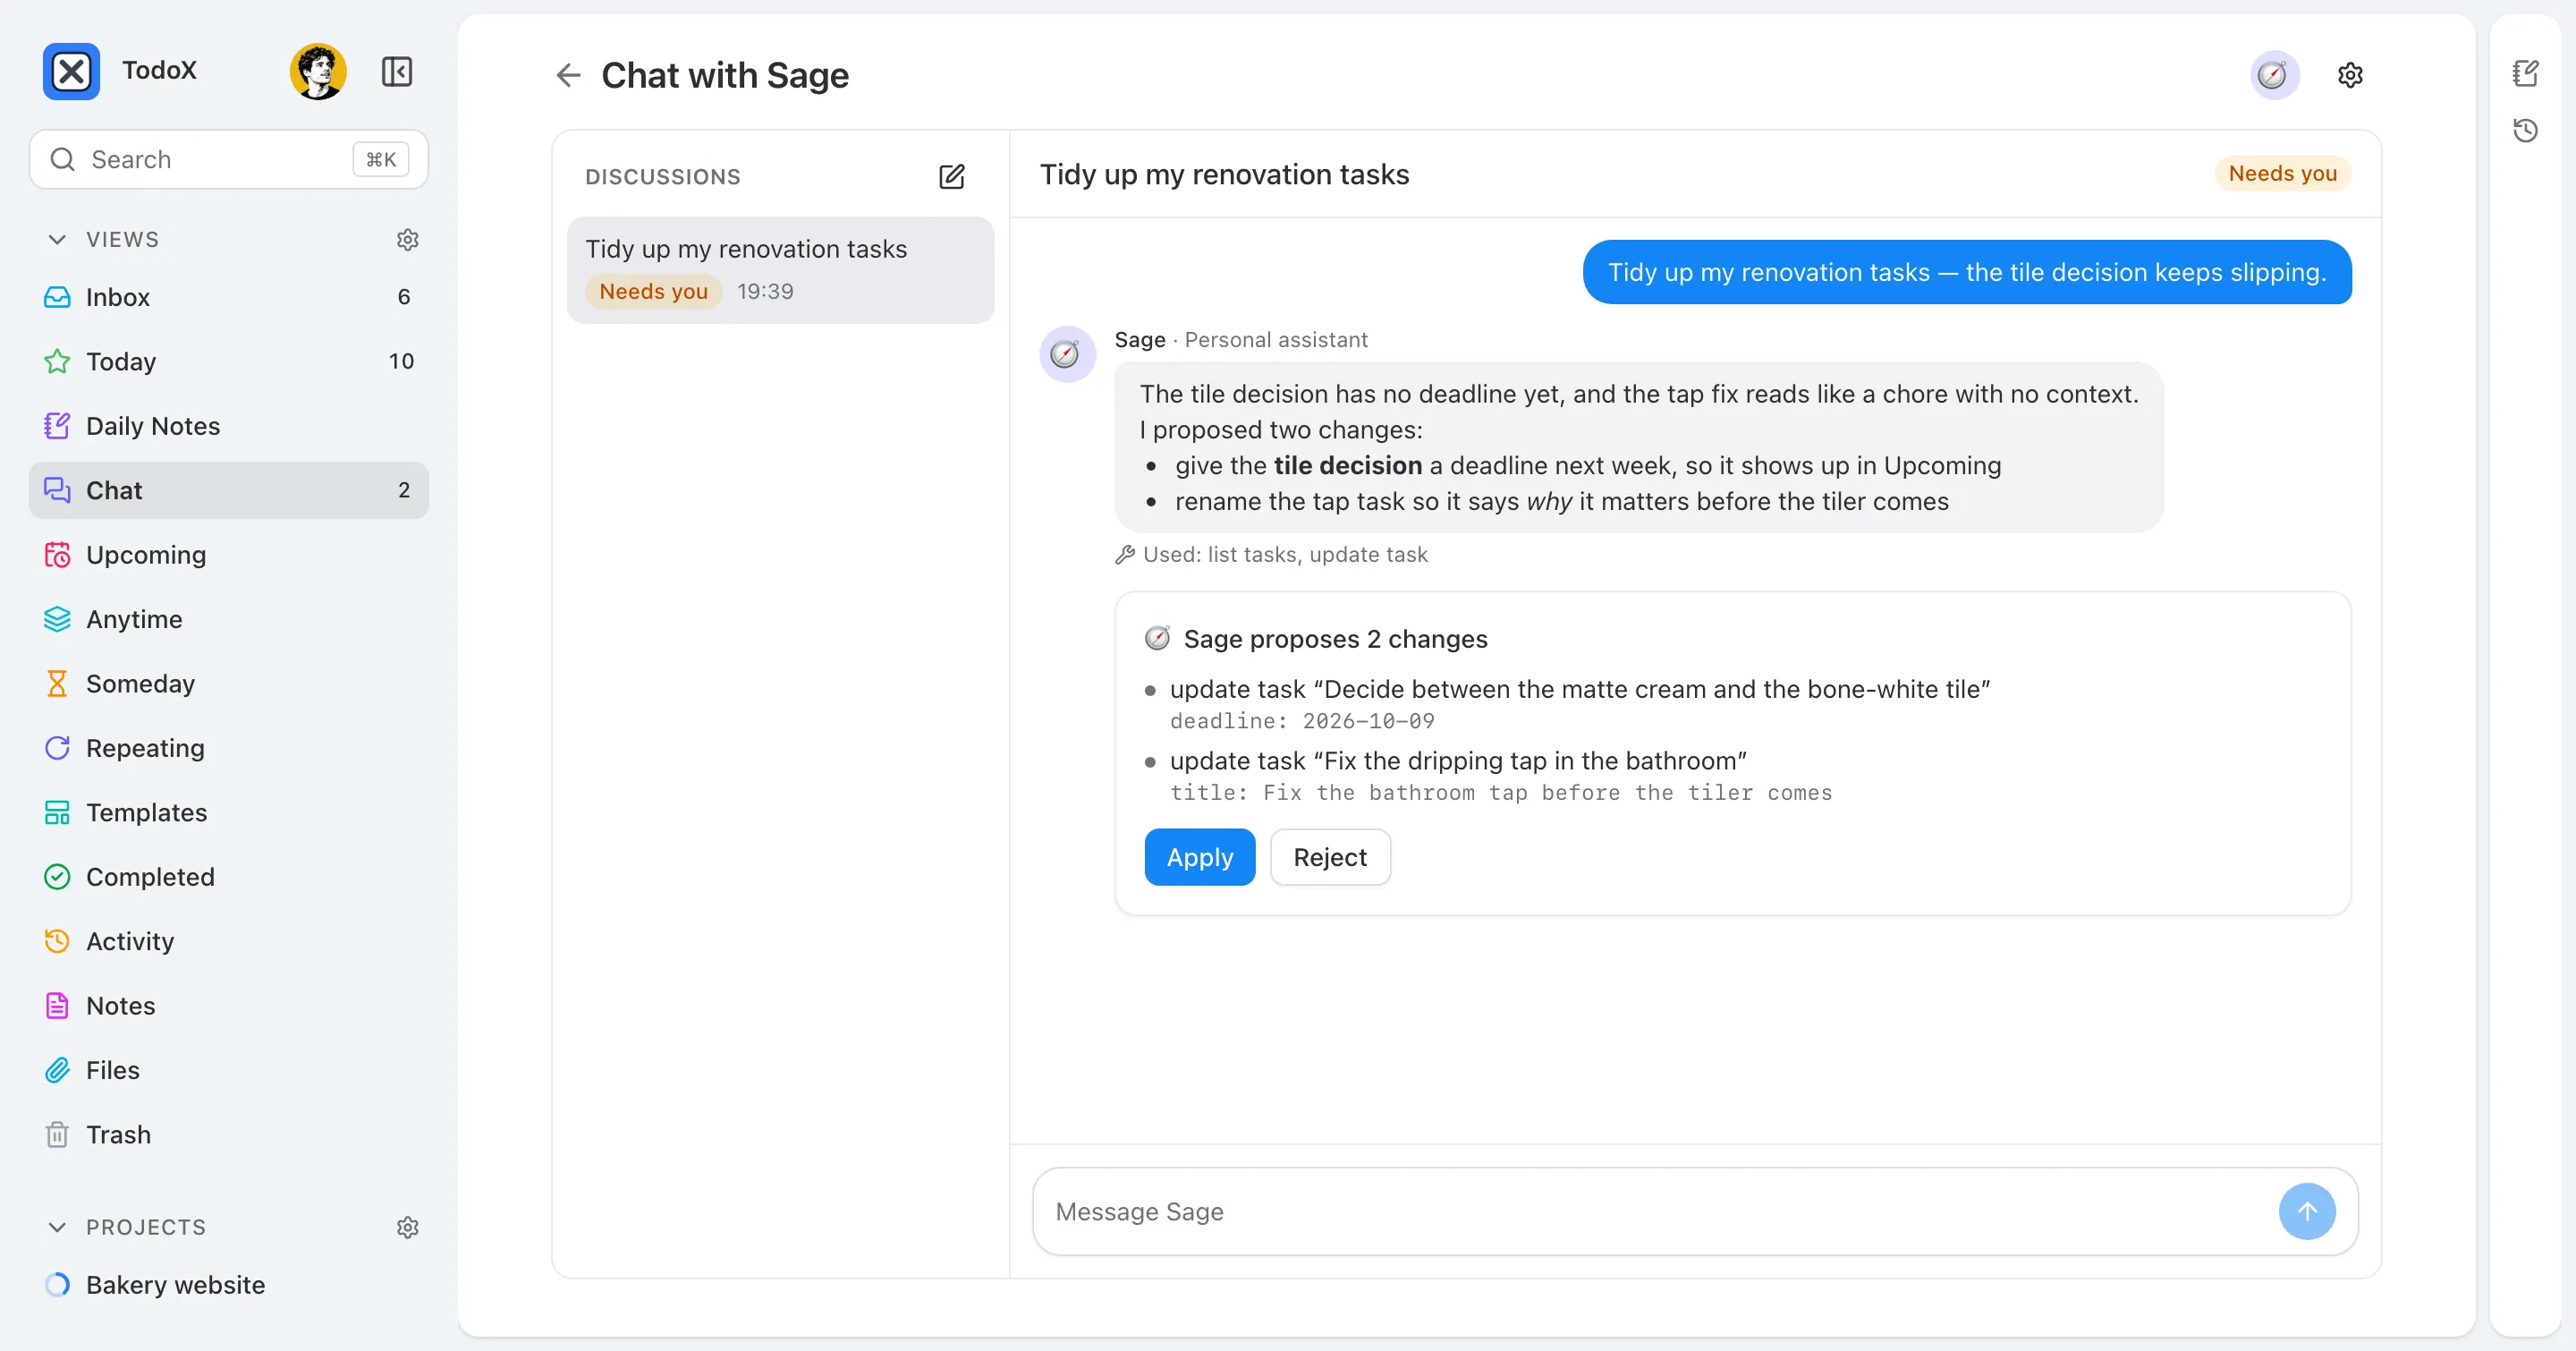Send the message with arrow button
This screenshot has height=1351, width=2576.
click(x=2307, y=1212)
